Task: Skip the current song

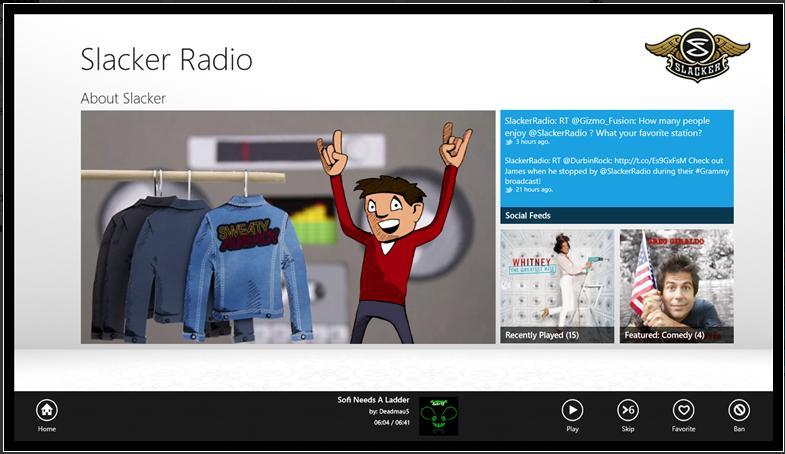Action: 628,410
